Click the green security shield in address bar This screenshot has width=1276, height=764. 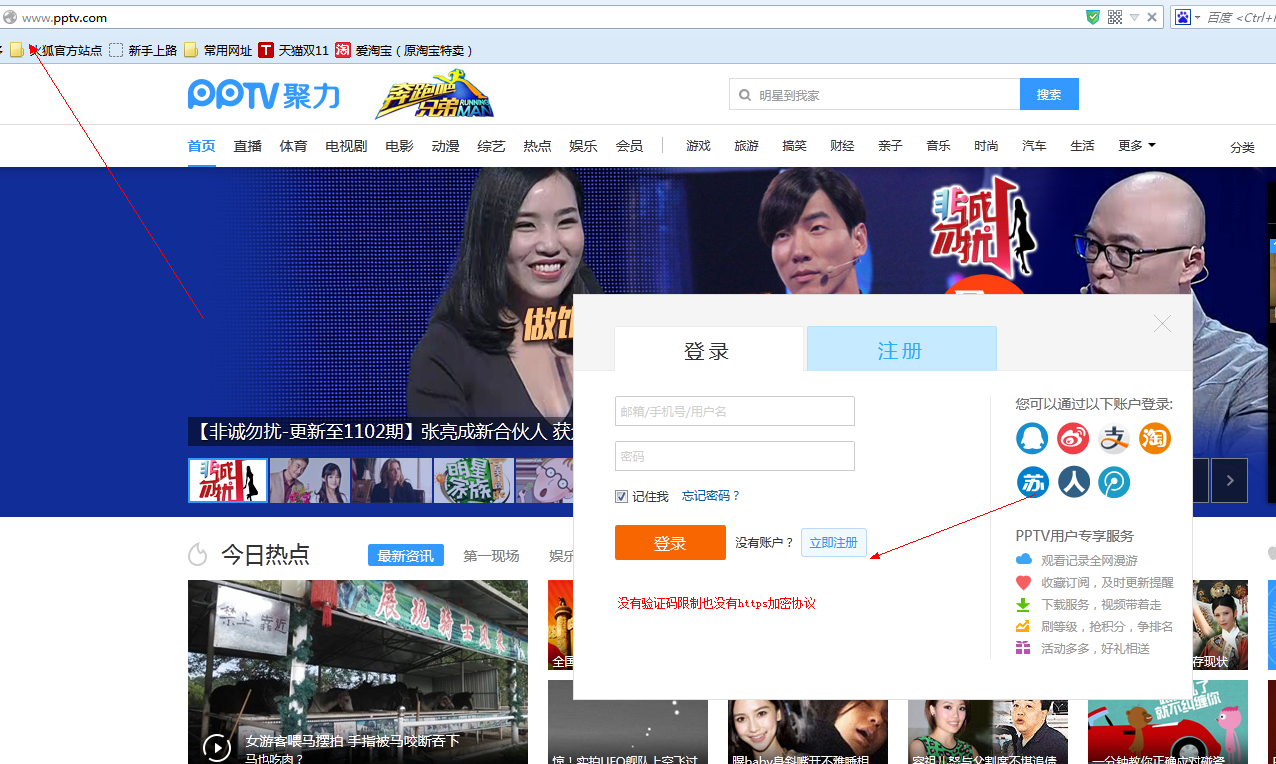1093,17
